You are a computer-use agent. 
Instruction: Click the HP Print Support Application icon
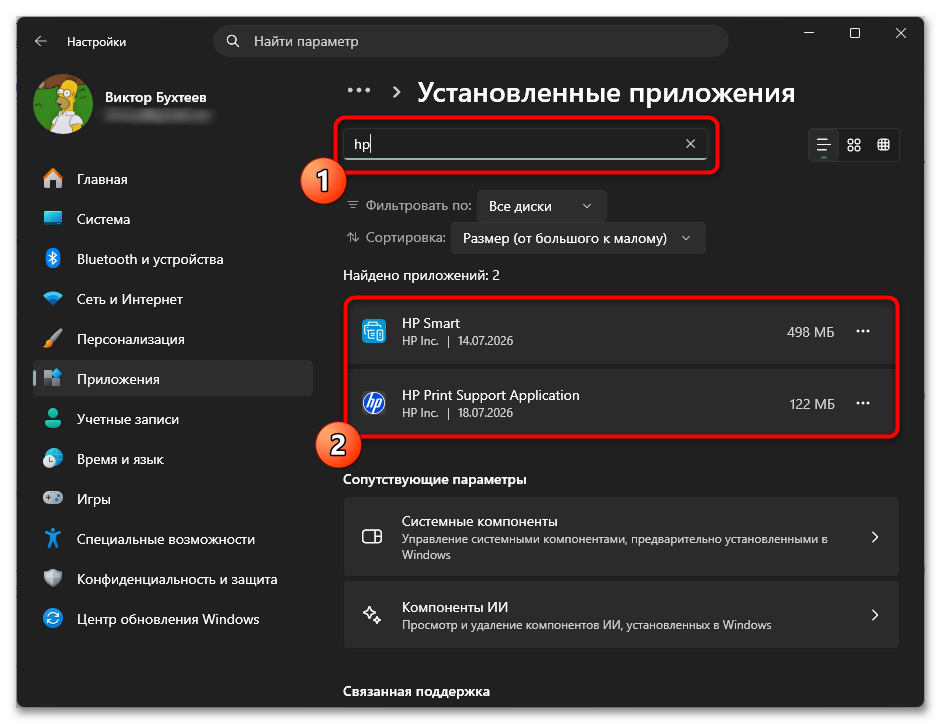click(374, 403)
